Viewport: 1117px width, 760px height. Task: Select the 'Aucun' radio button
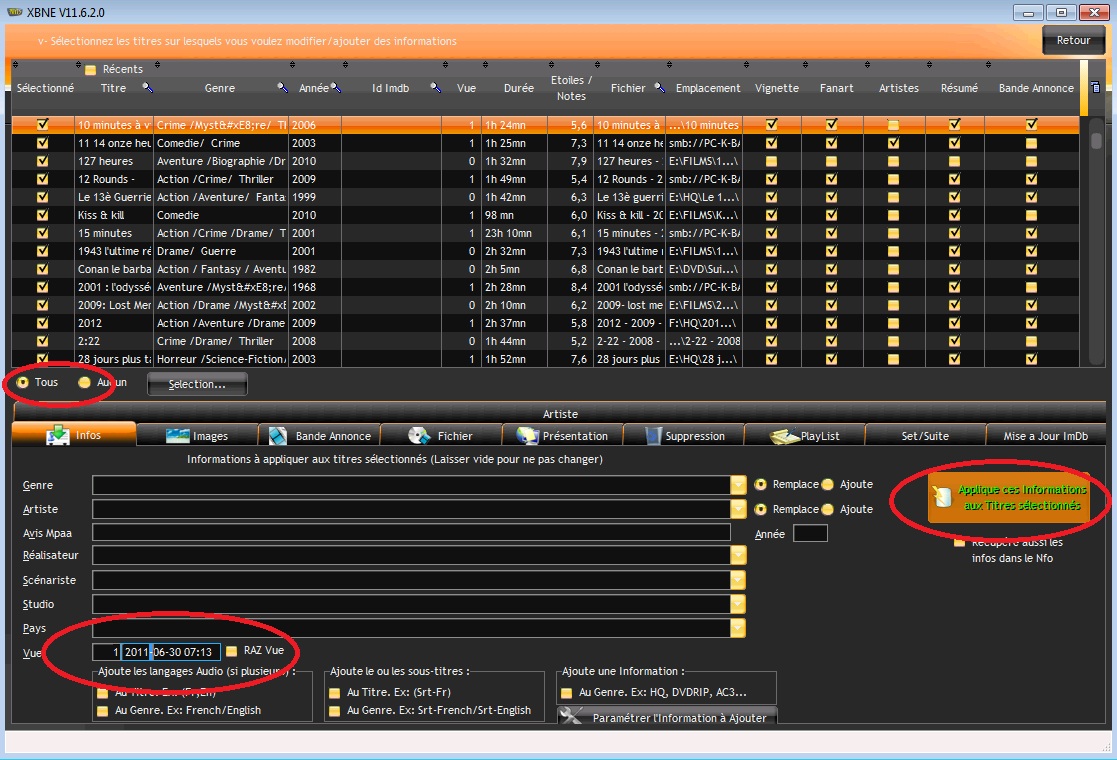coord(85,382)
